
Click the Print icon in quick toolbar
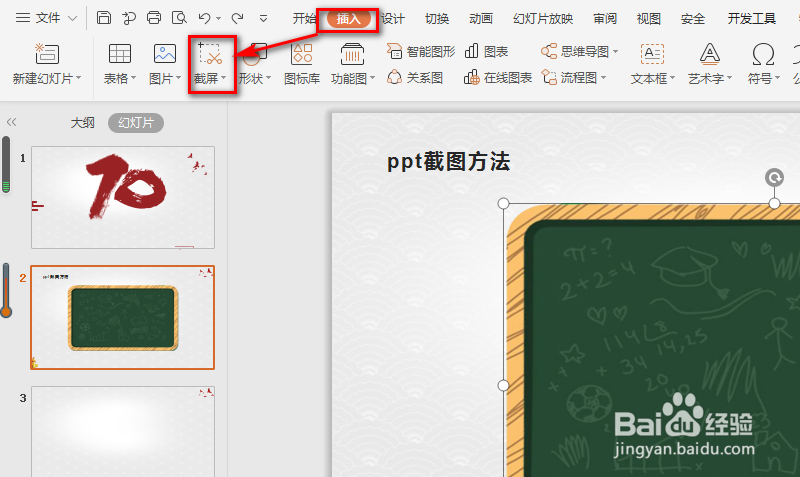click(x=154, y=18)
